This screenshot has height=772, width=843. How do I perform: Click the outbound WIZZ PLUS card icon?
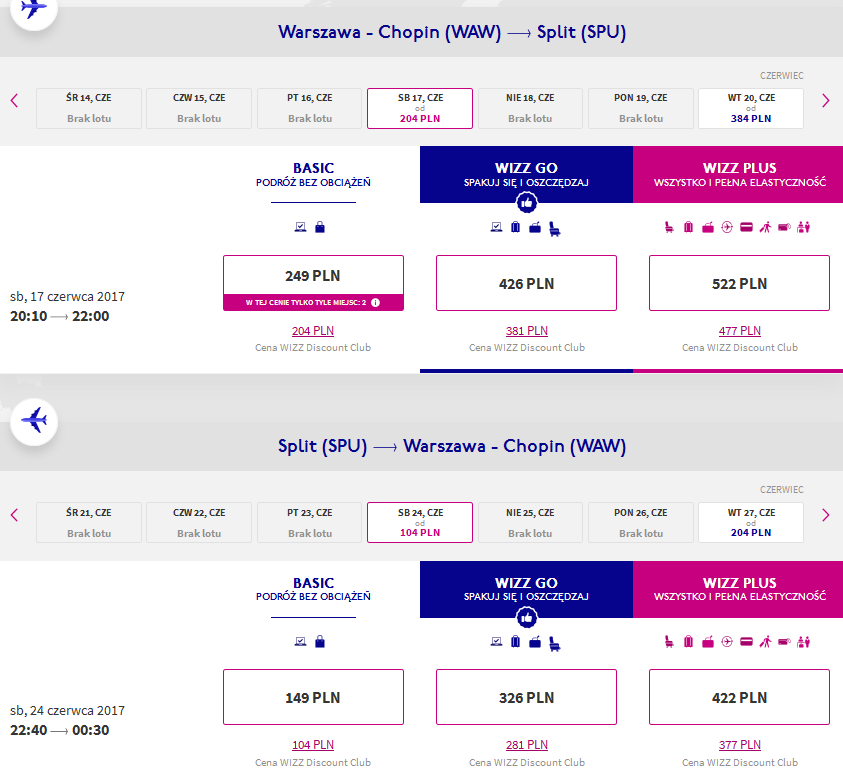pos(746,227)
